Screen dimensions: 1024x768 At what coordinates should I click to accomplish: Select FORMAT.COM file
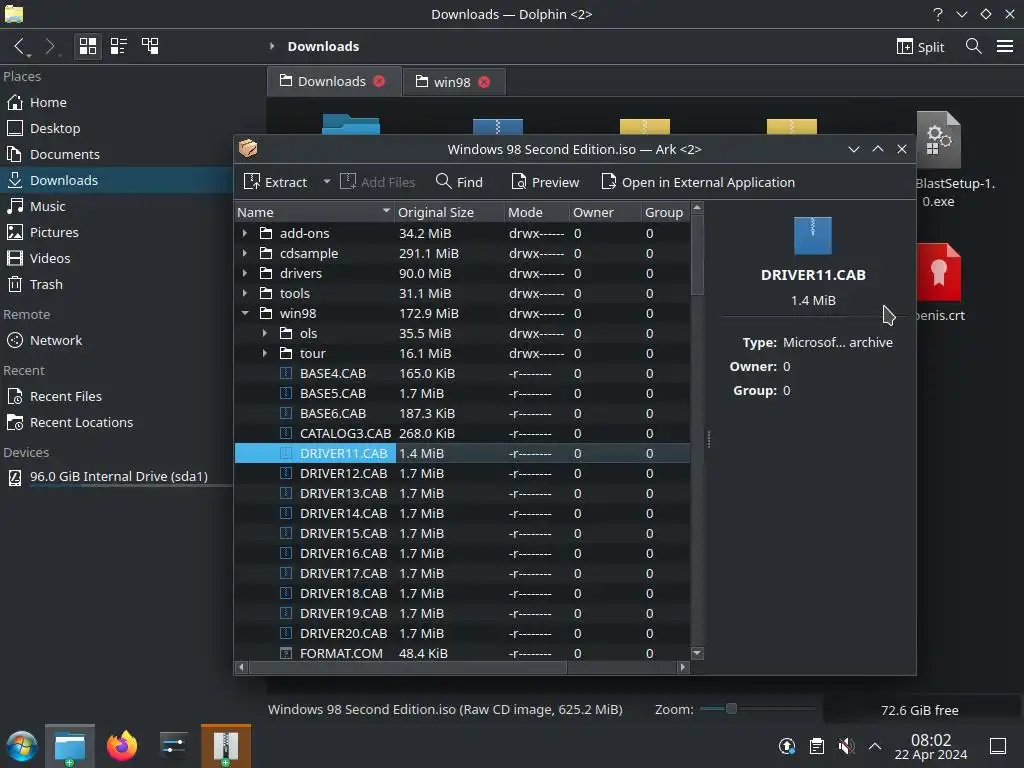click(462, 654)
